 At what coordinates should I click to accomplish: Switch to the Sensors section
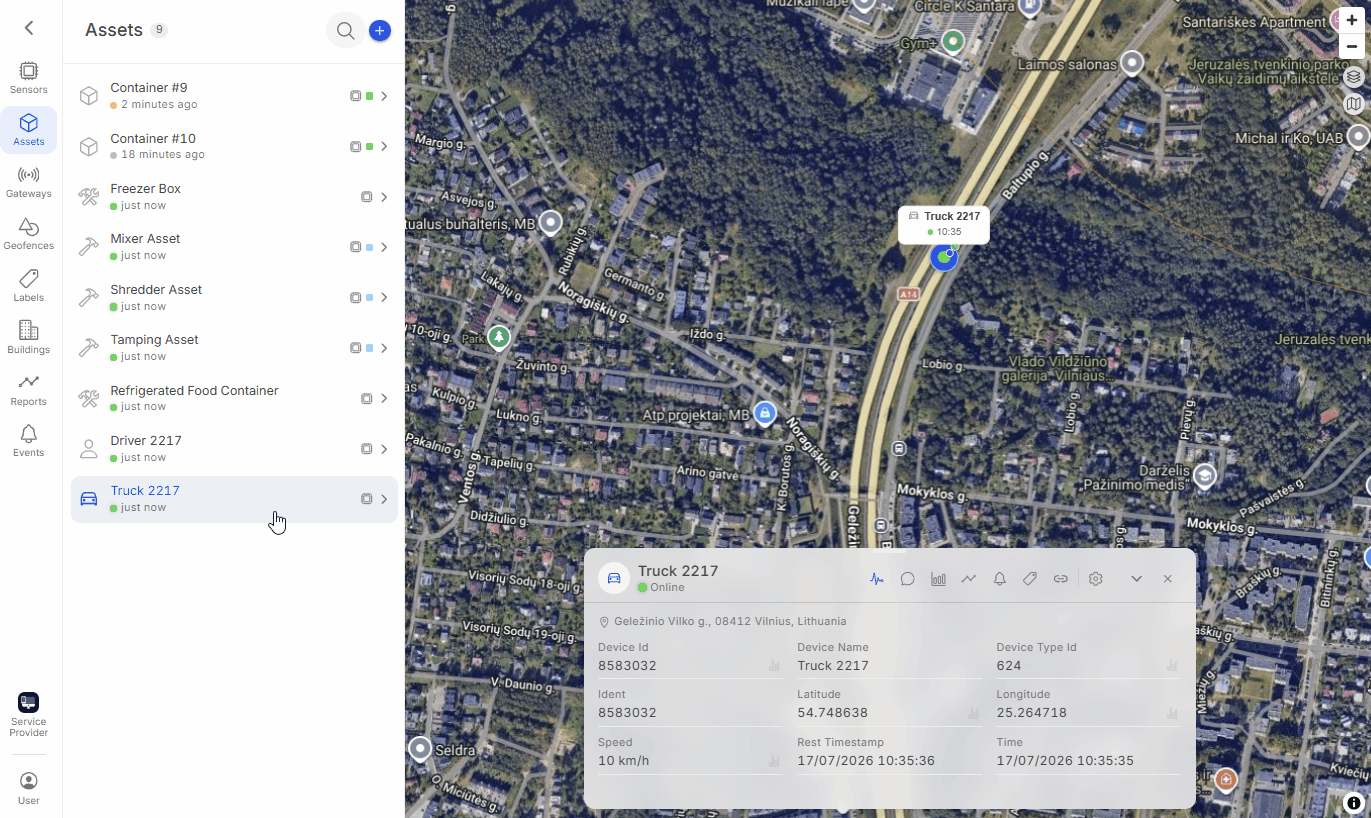(28, 78)
